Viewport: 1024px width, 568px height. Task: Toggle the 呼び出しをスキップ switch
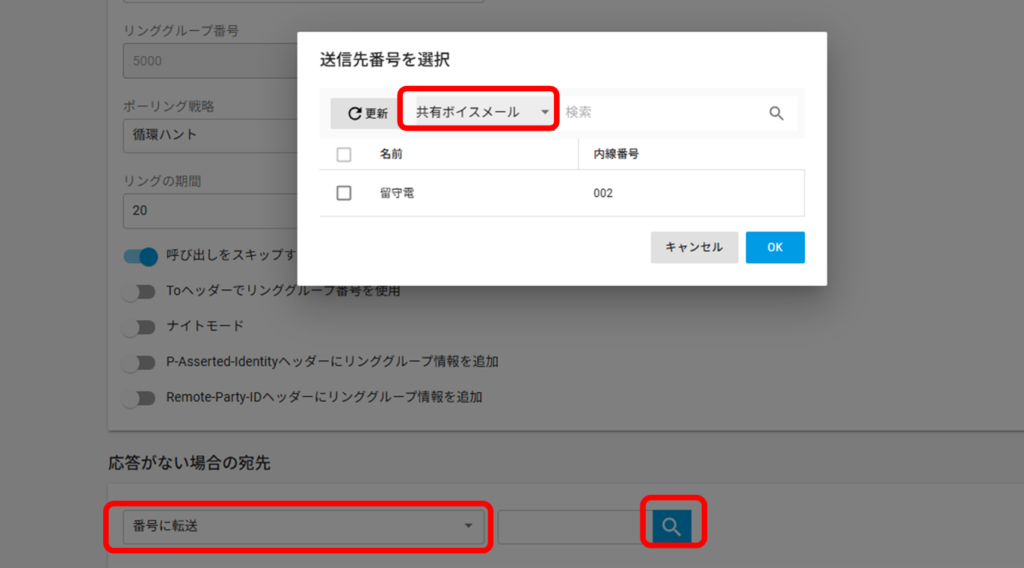pyautogui.click(x=141, y=256)
